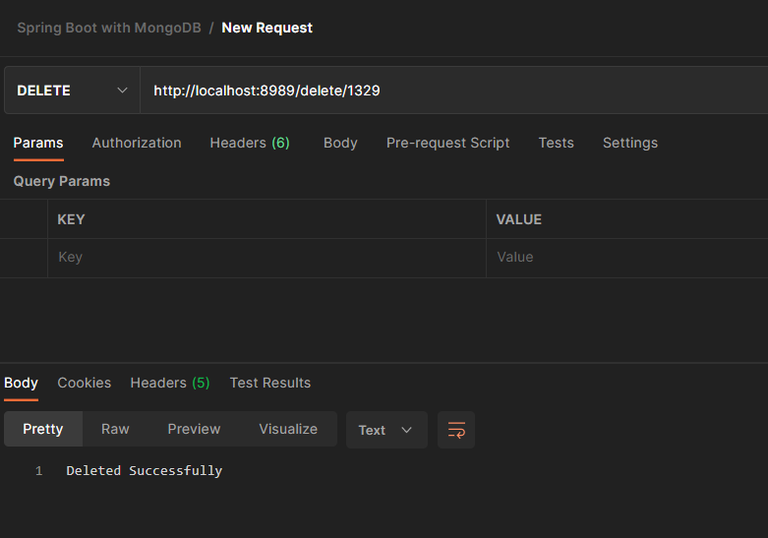Switch response view to Visualize
Screen dimensions: 768x538
click(288, 429)
